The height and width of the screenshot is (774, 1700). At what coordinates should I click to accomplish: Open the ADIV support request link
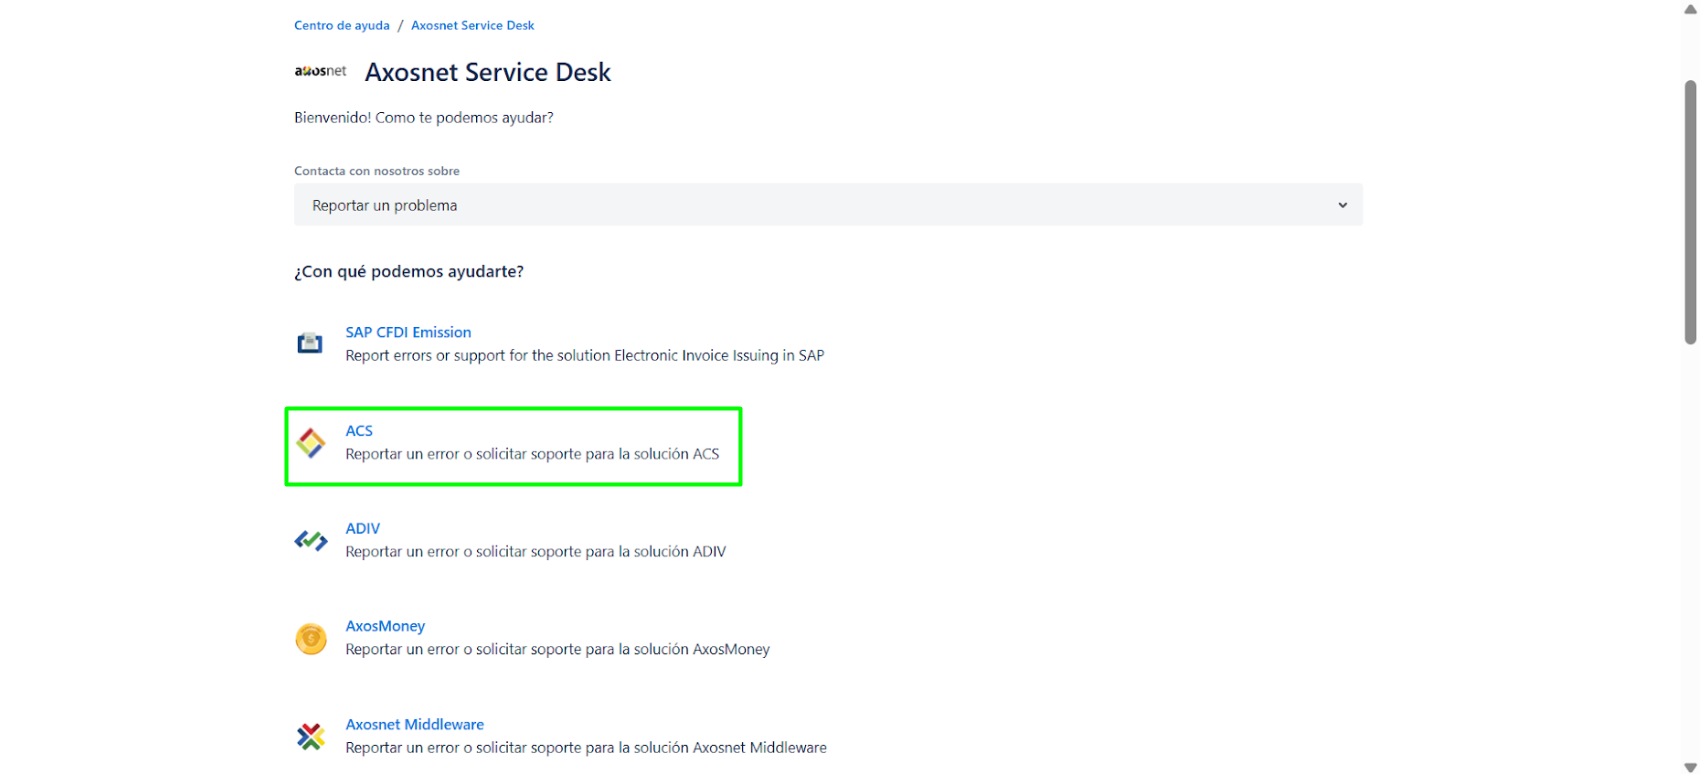362,529
